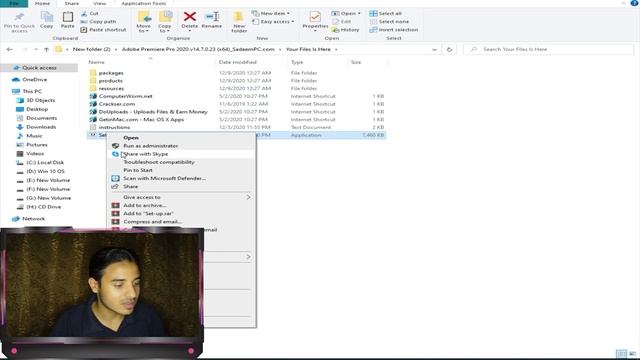The height and width of the screenshot is (360, 640).
Task: Click Copy path in ribbon
Action: click(x=98, y=22)
